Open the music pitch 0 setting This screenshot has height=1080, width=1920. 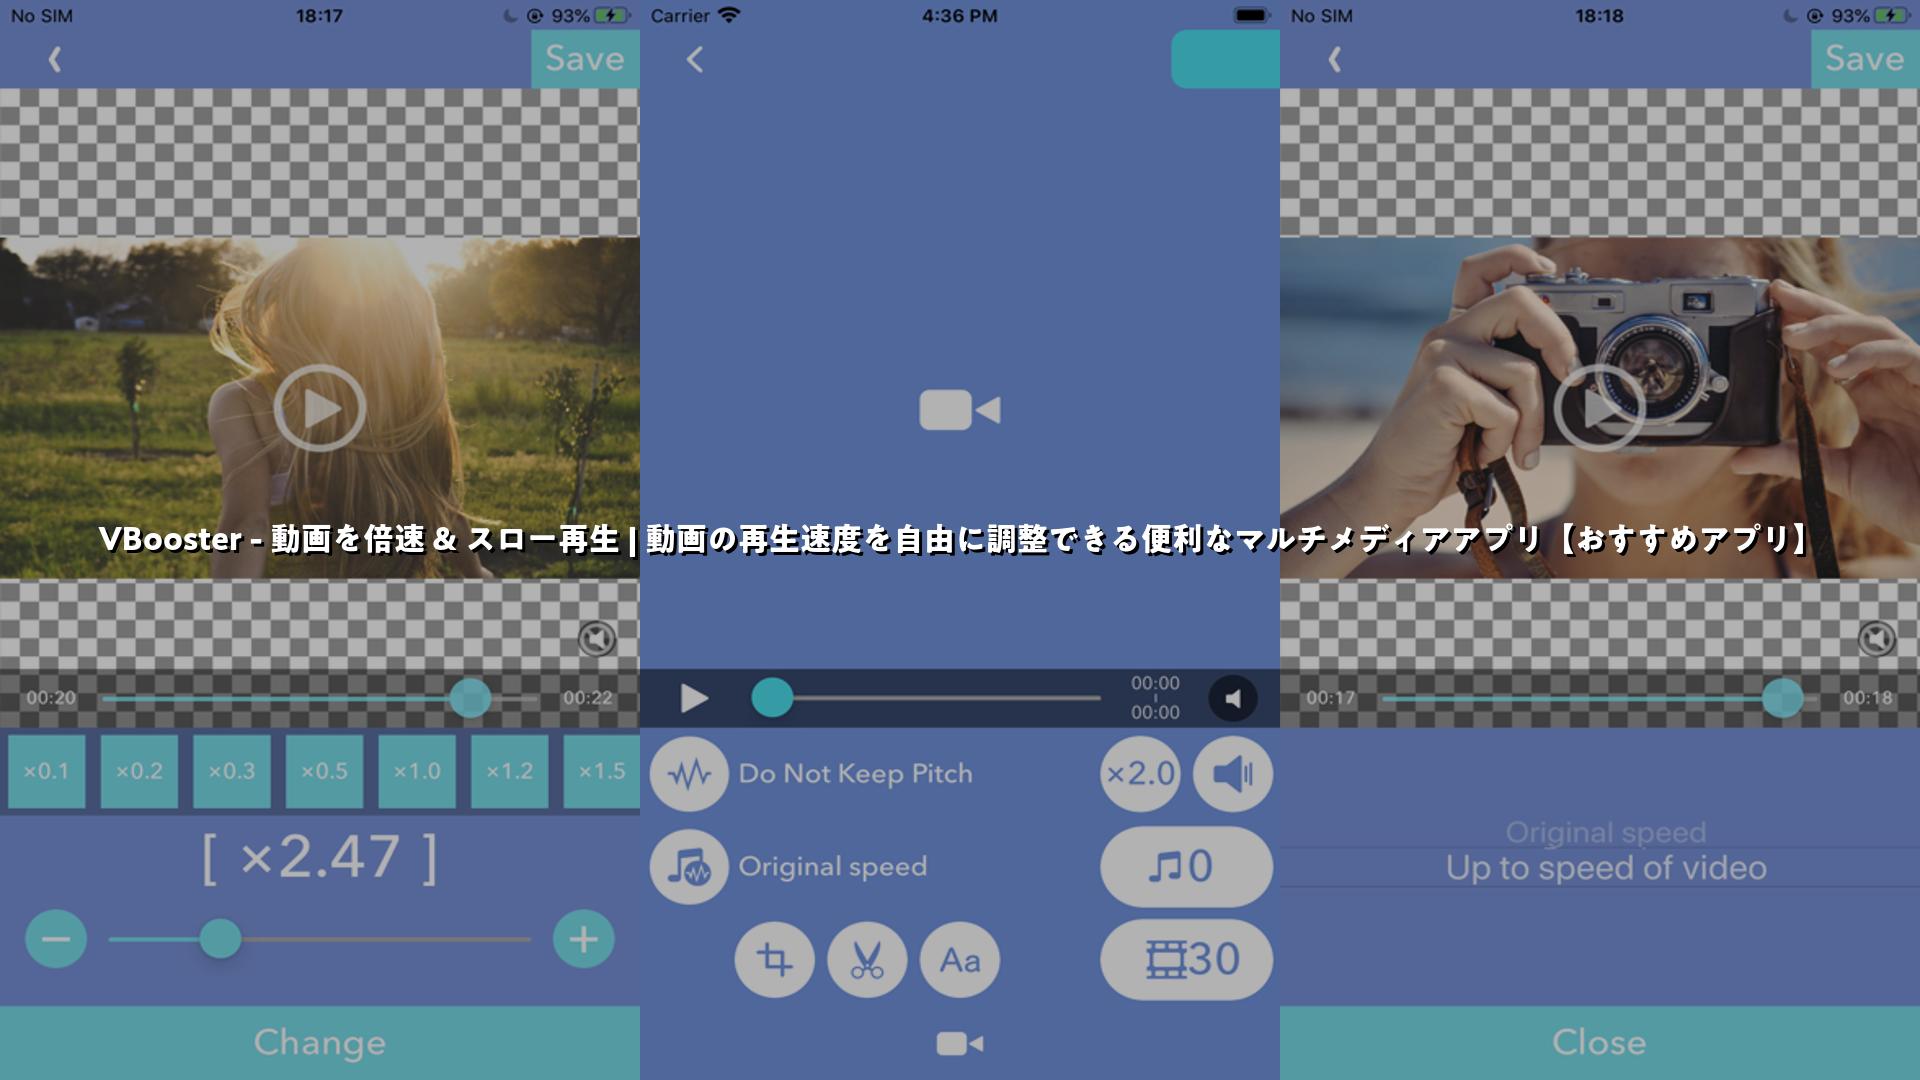click(x=1186, y=867)
